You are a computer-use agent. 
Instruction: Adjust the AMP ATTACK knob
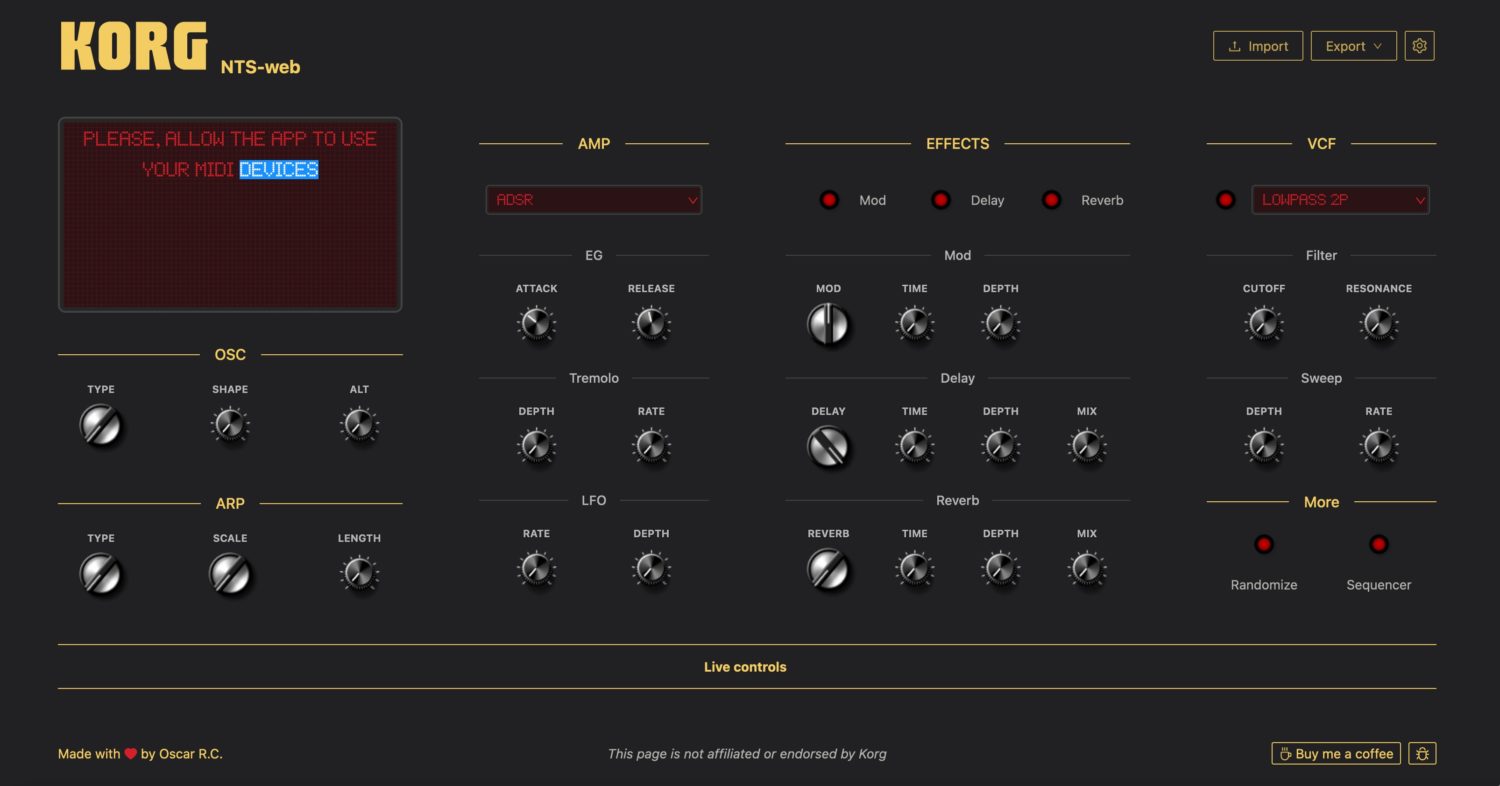pyautogui.click(x=537, y=323)
